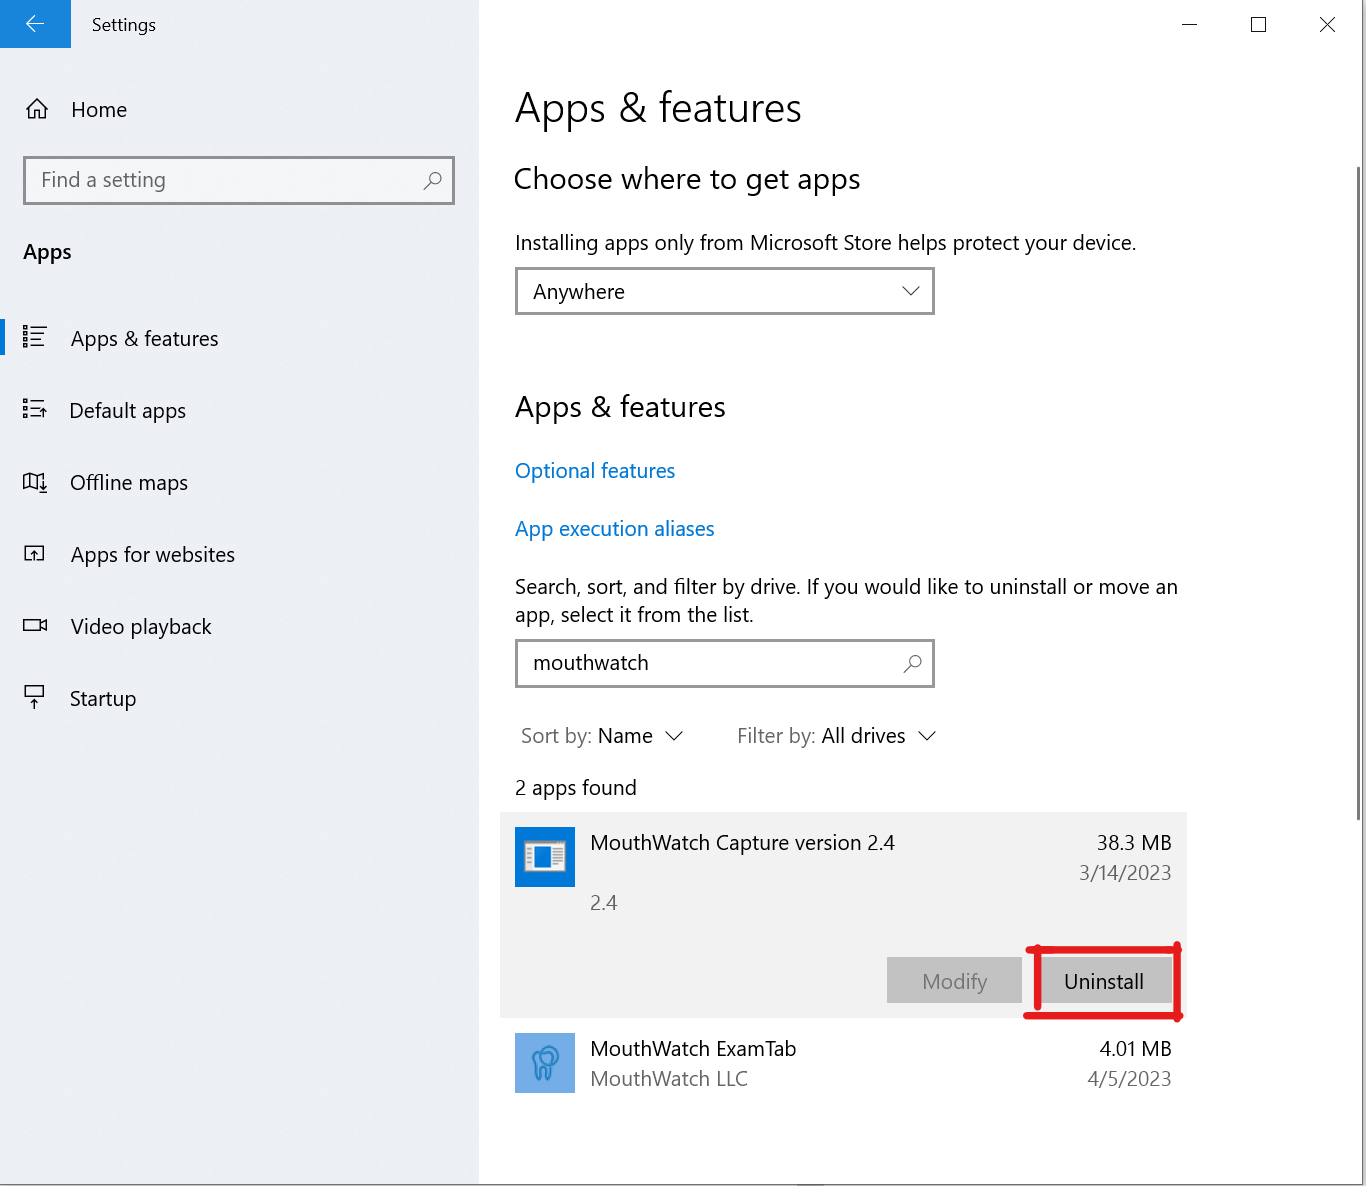Click the vertical scrollbar on the right
This screenshot has height=1186, width=1366.
[1359, 494]
